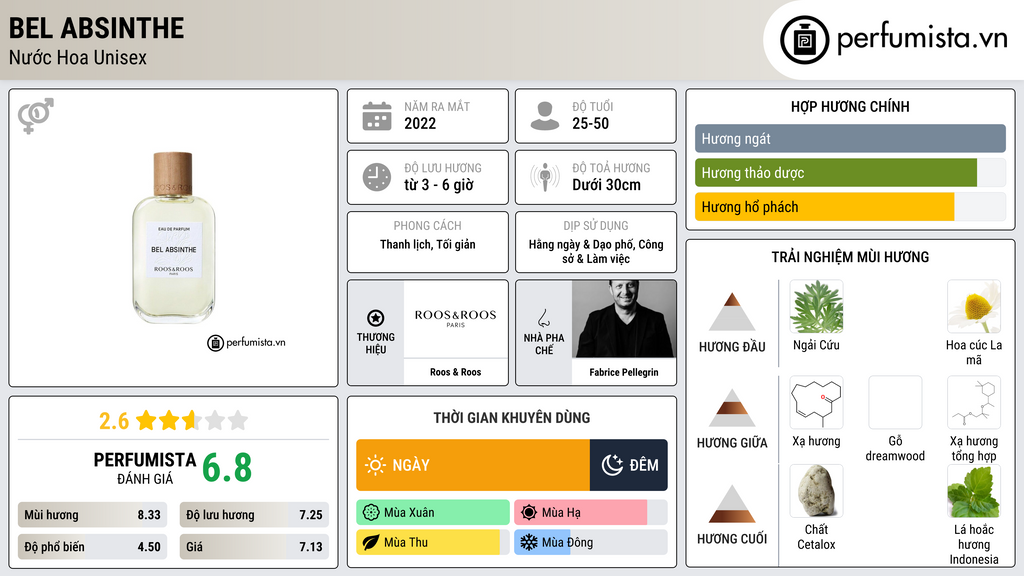Click the Fabrice Pellegrin perfumer photo
This screenshot has height=576, width=1024.
624,319
